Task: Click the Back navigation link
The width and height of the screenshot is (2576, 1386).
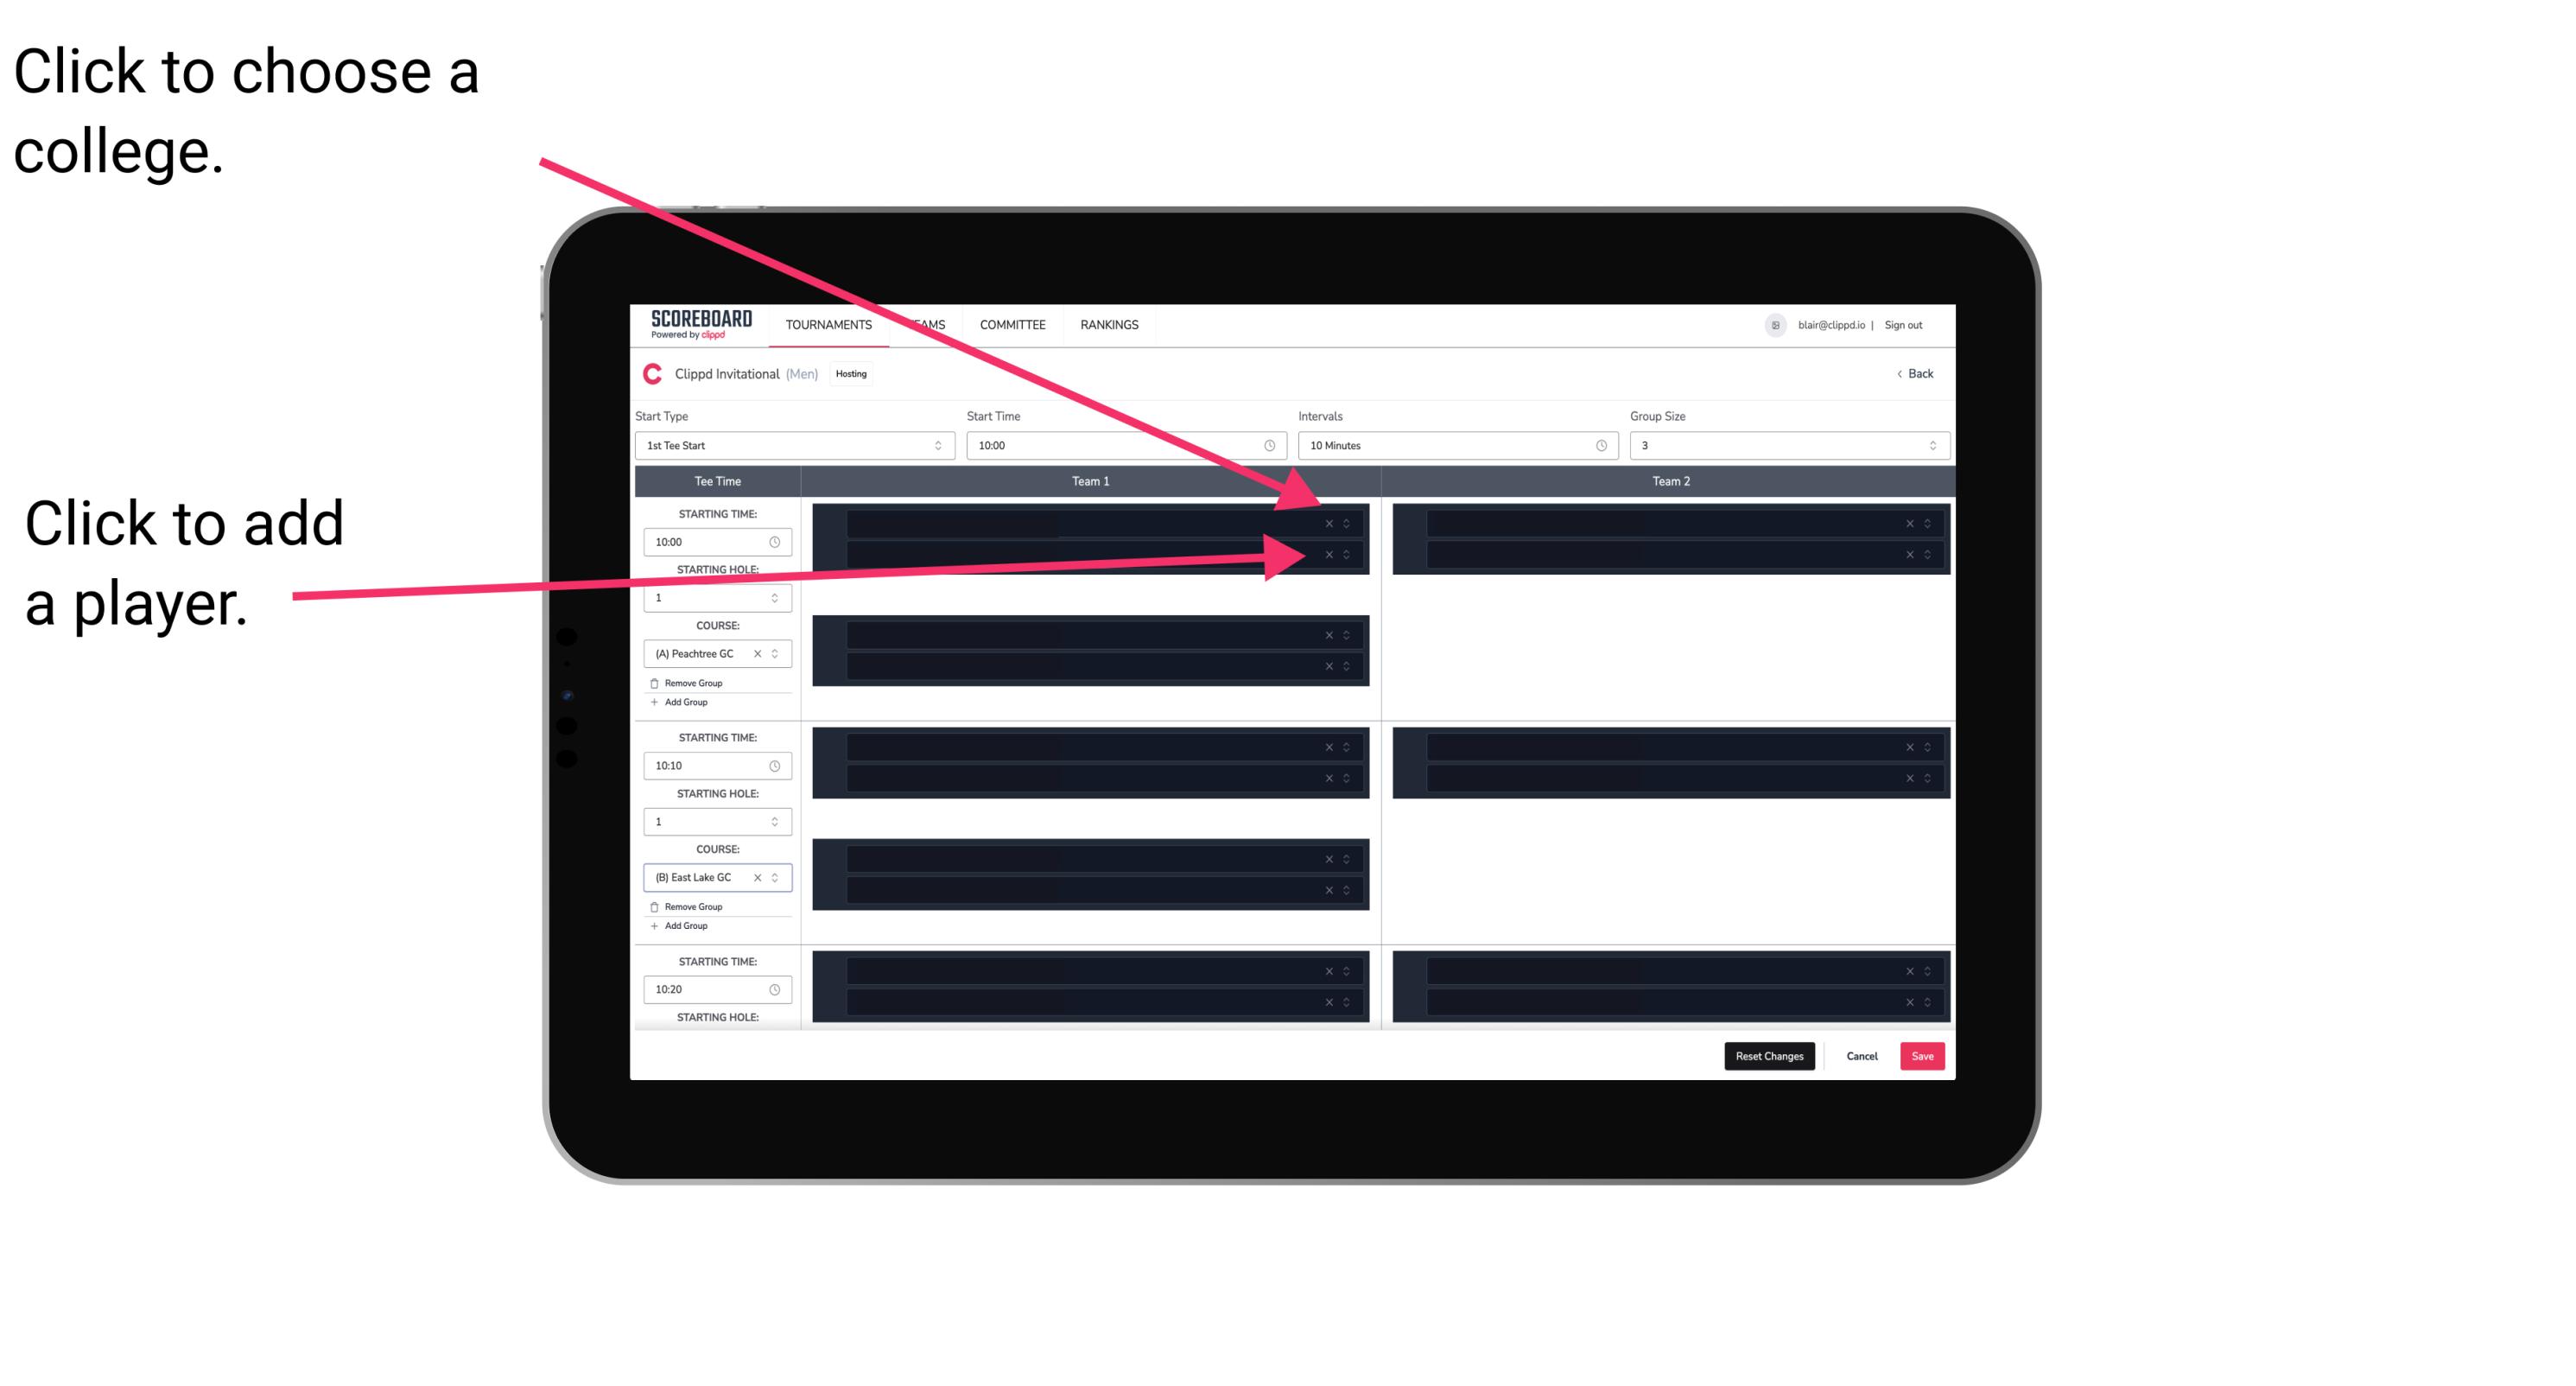Action: 1914,374
